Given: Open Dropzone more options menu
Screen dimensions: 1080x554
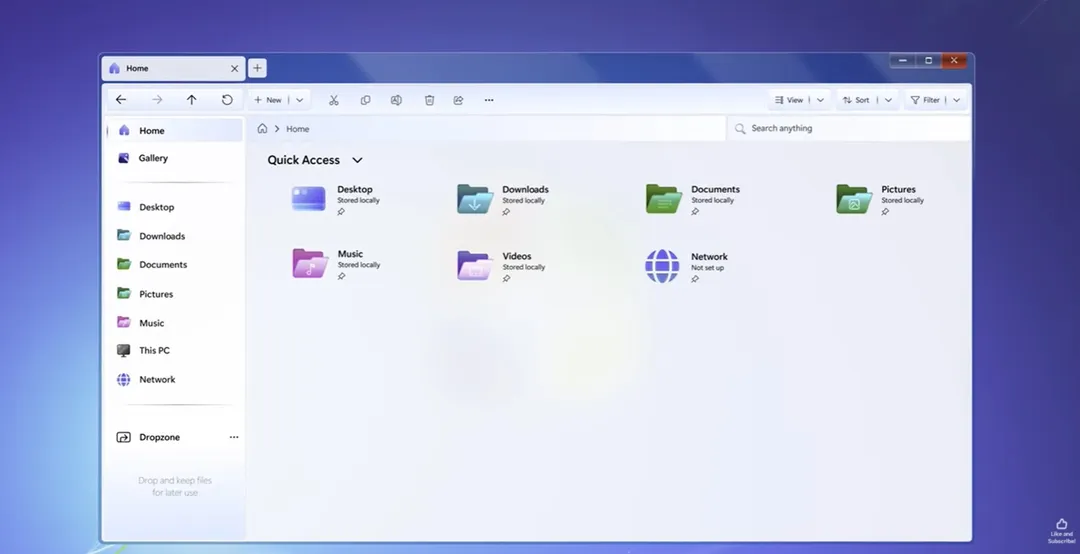Looking at the screenshot, I should [x=234, y=437].
